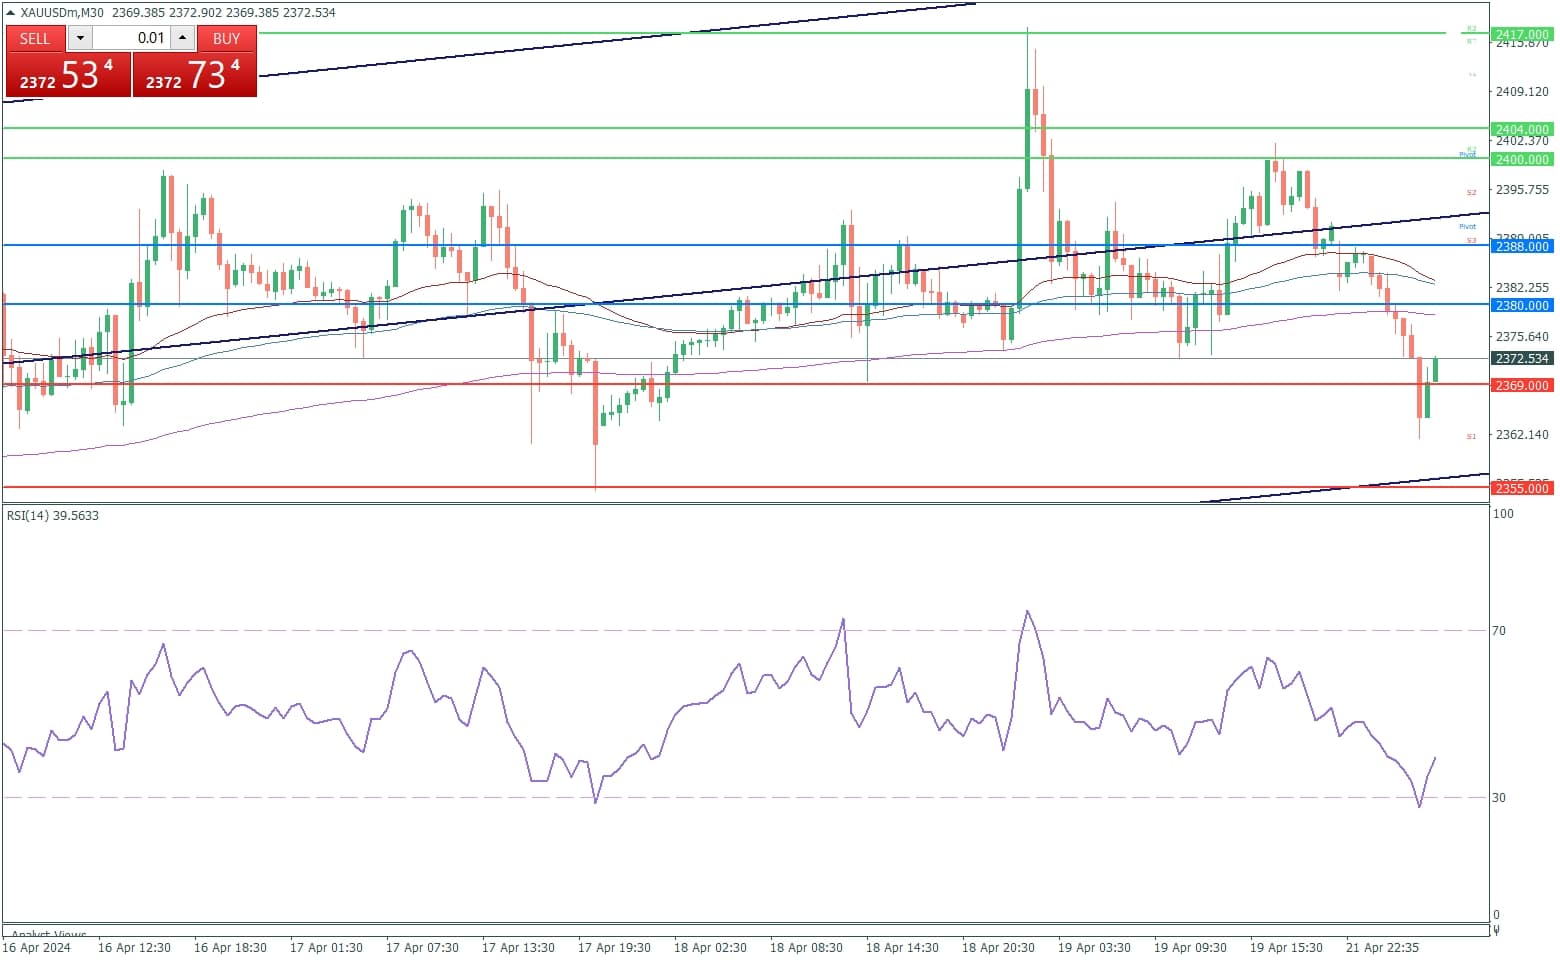Collapse the one-click trading panel triangle
This screenshot has width=1560, height=960.
pyautogui.click(x=11, y=13)
